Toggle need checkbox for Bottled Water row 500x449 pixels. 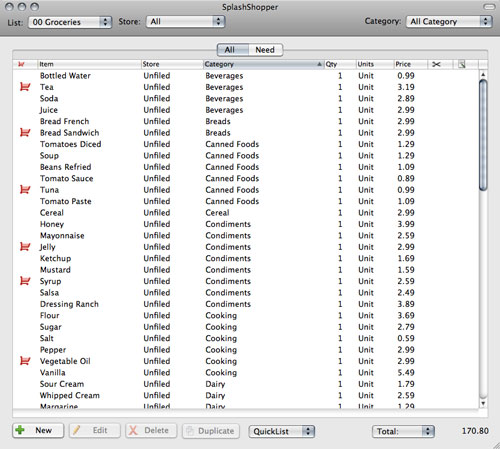pos(25,76)
